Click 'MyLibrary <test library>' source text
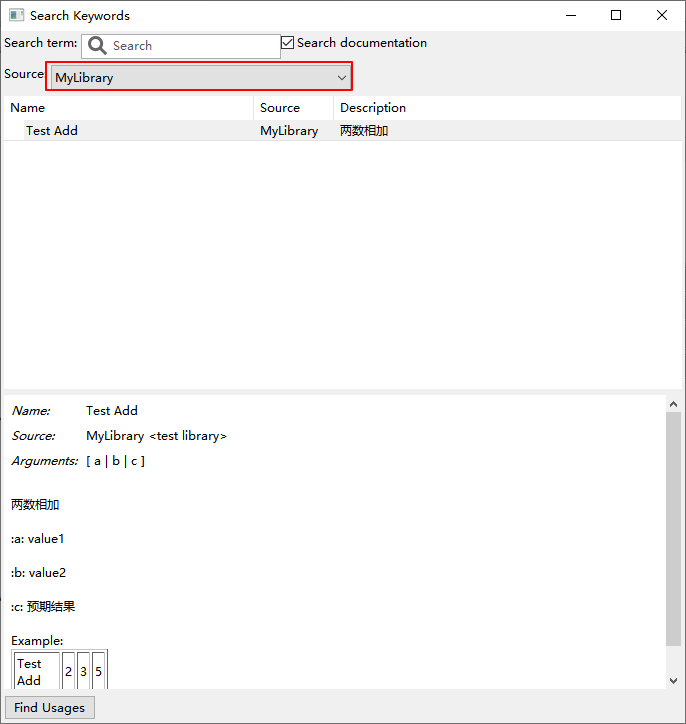 click(156, 436)
